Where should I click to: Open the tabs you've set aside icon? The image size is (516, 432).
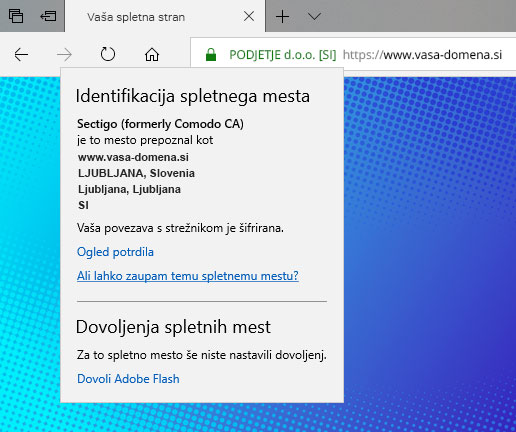click(16, 16)
